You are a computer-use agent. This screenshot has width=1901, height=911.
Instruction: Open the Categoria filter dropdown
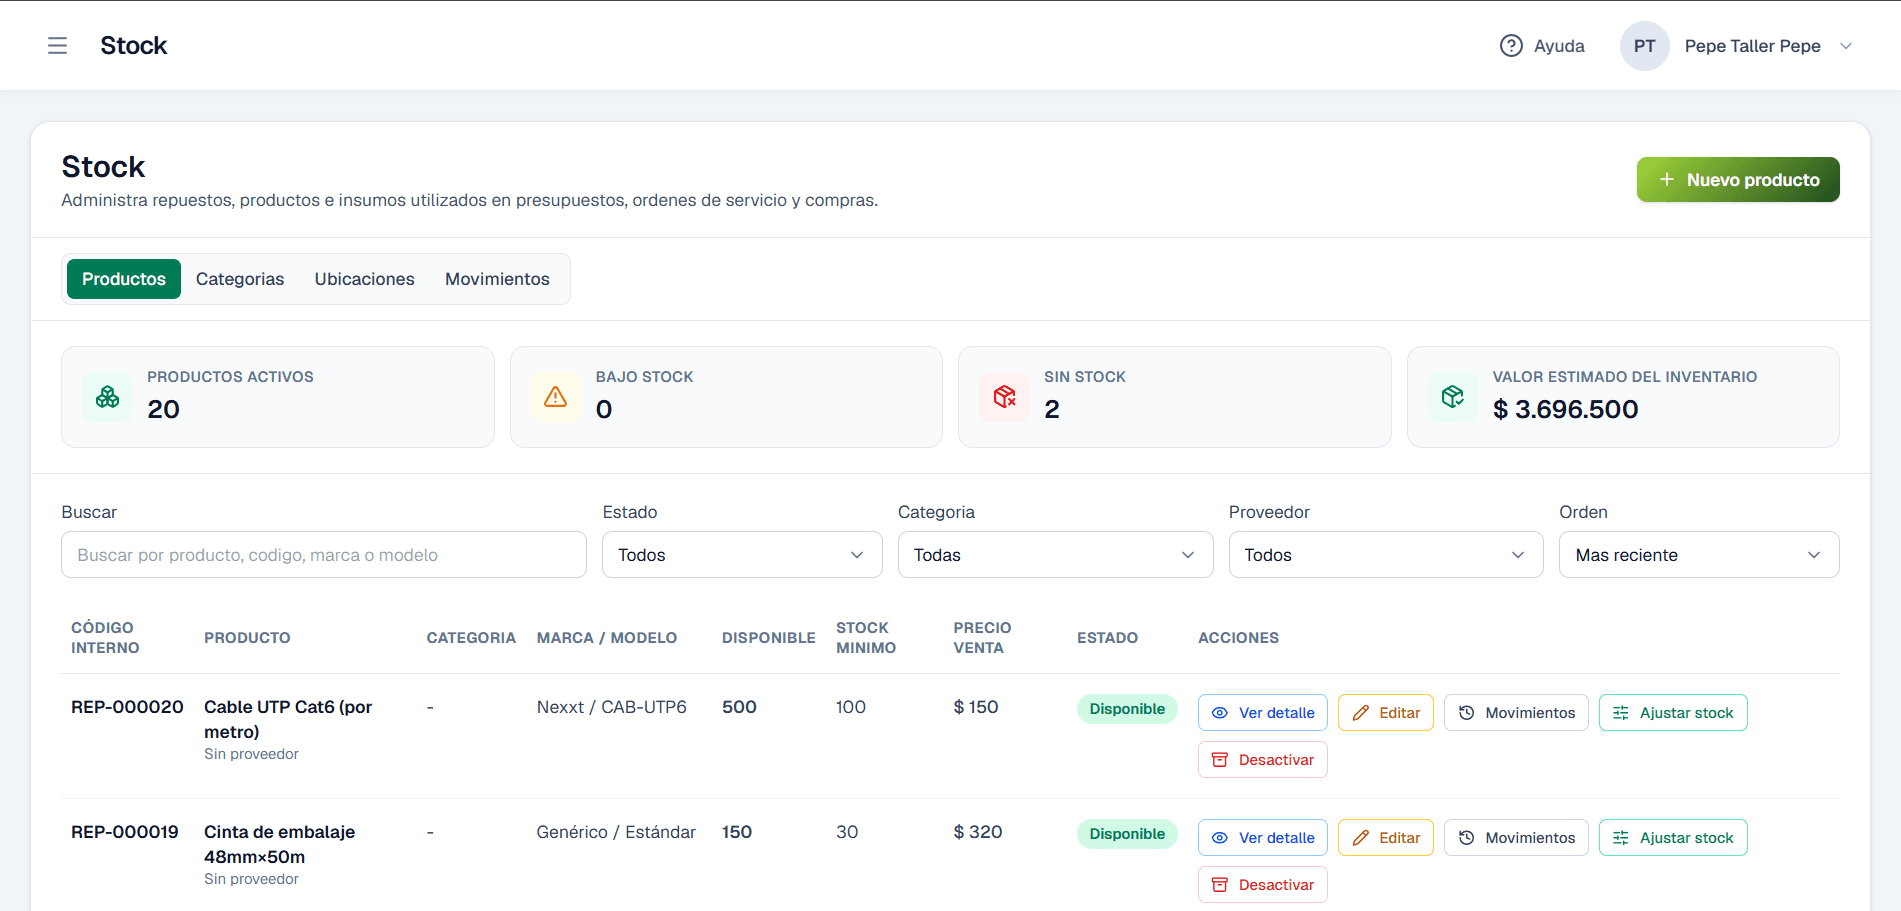[1055, 555]
